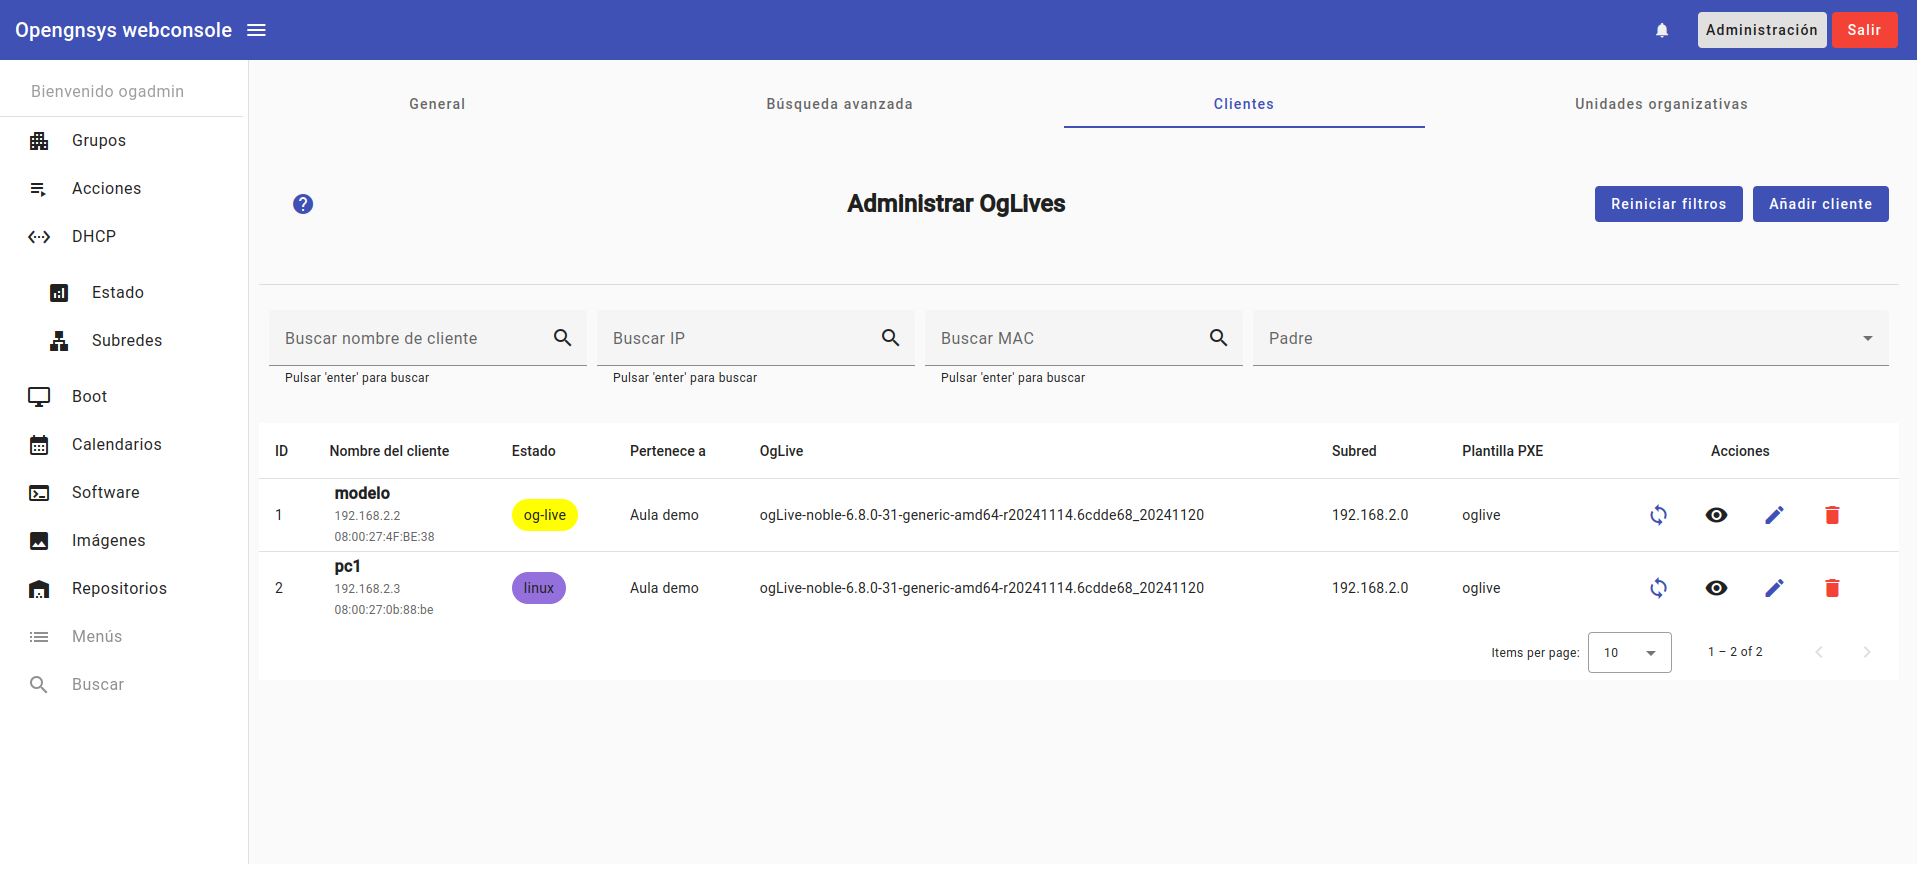Click the notifications bell icon

click(1662, 30)
